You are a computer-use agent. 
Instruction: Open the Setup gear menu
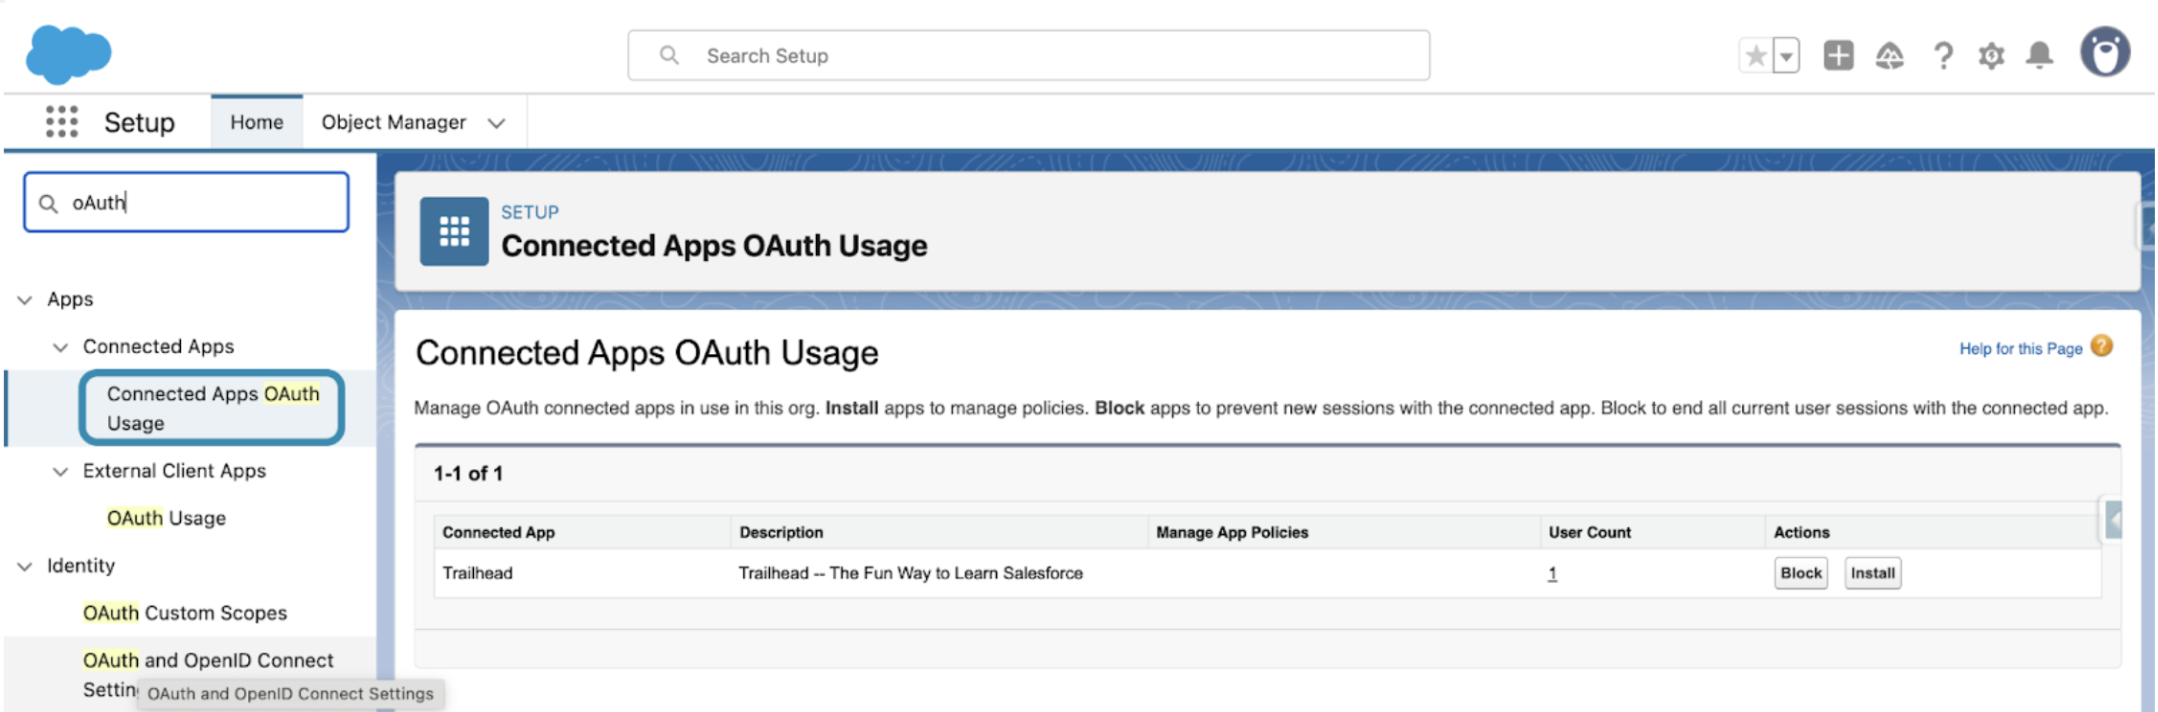[x=1991, y=56]
